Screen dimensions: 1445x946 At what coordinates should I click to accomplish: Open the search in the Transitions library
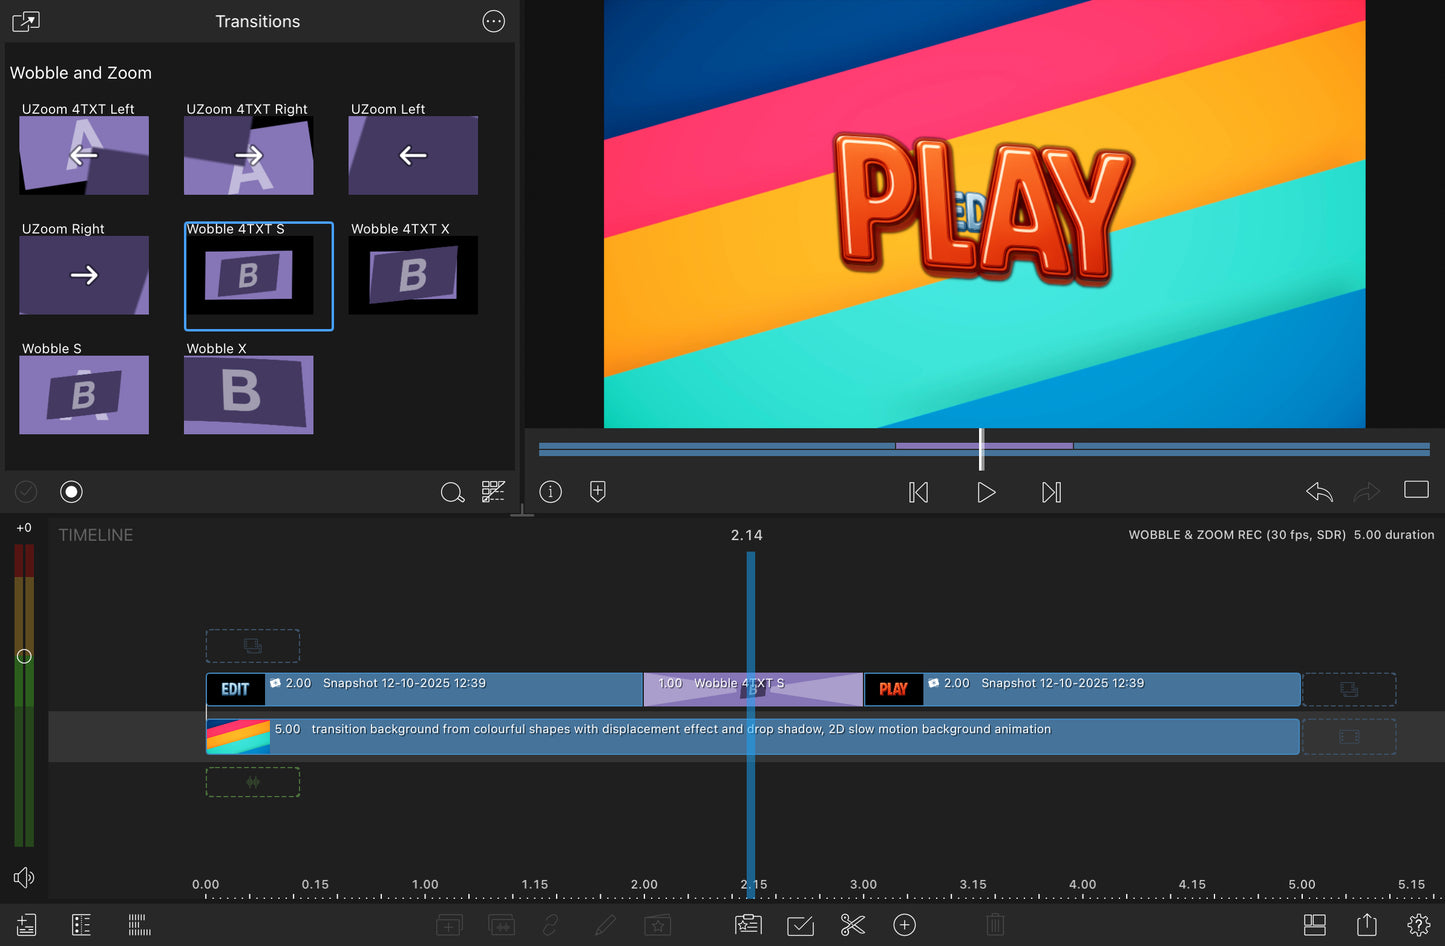pyautogui.click(x=452, y=492)
